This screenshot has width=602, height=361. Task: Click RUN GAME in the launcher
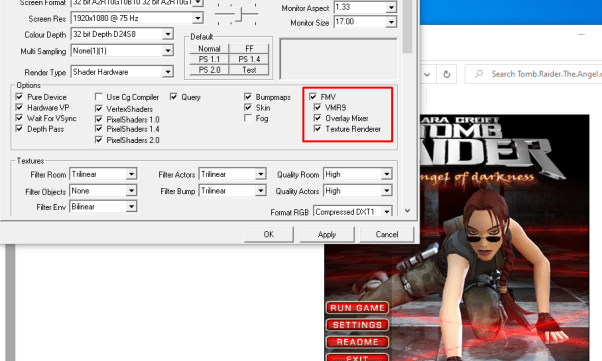(x=357, y=308)
